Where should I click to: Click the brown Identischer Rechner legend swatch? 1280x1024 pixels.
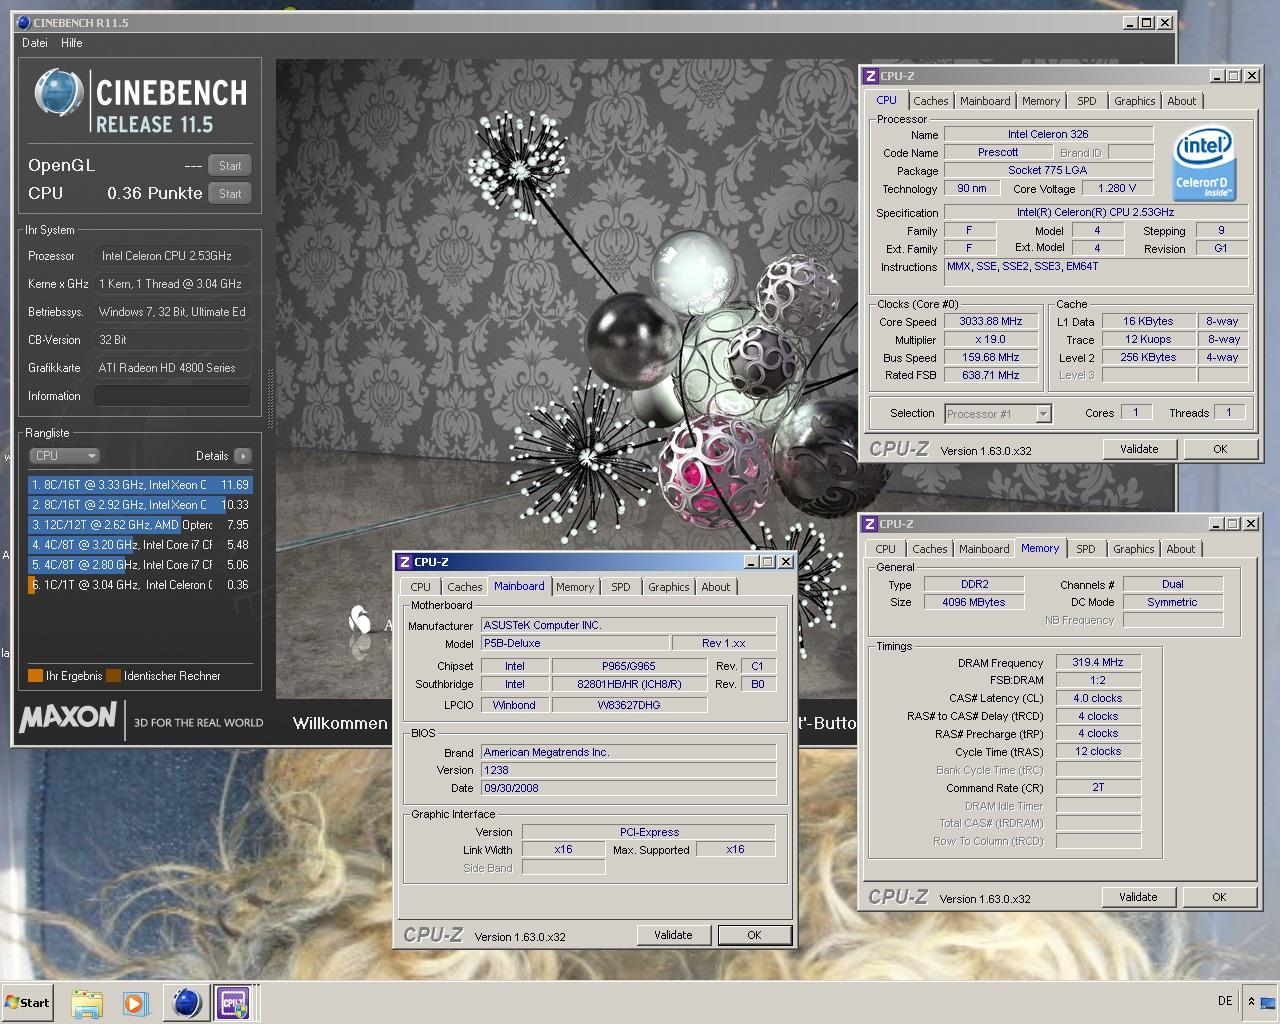tap(114, 676)
